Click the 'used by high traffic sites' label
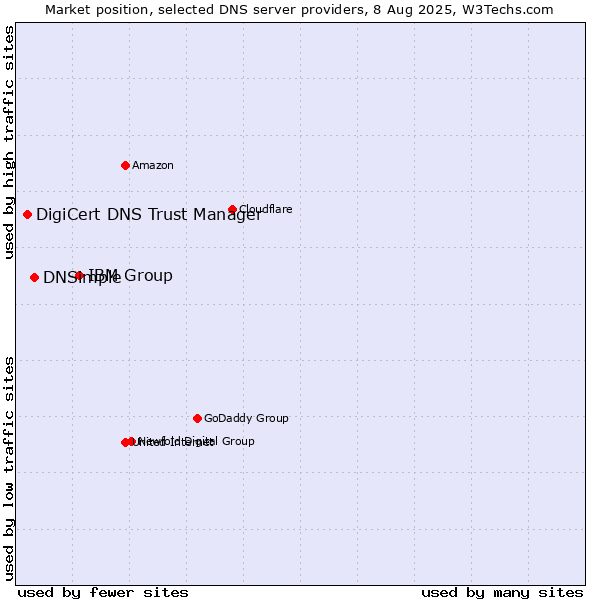 pyautogui.click(x=8, y=142)
